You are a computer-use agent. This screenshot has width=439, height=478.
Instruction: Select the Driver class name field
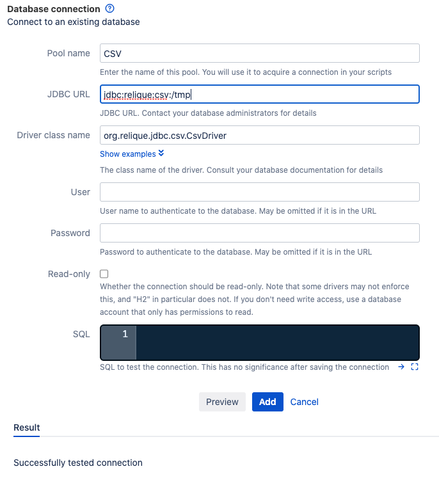[x=259, y=135]
